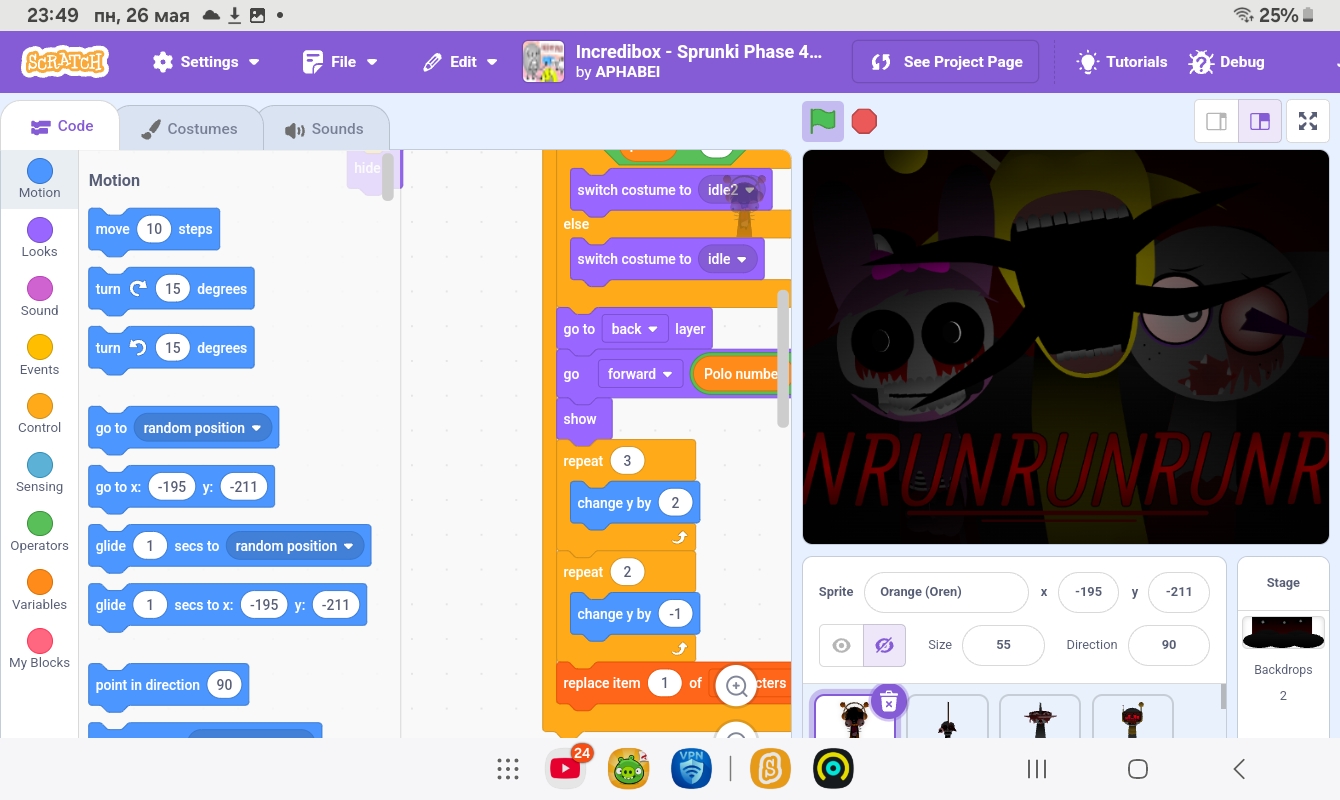The width and height of the screenshot is (1340, 800).
Task: Select Motion block category
Action: [40, 179]
